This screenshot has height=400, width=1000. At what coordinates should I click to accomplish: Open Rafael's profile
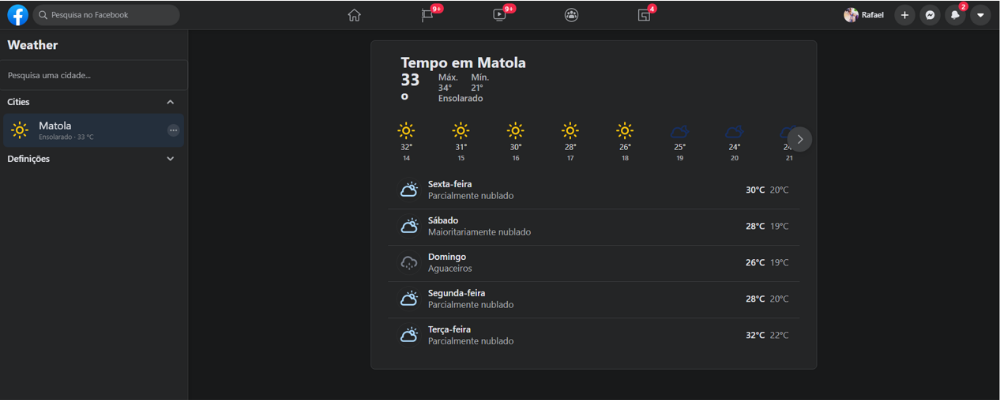(864, 15)
